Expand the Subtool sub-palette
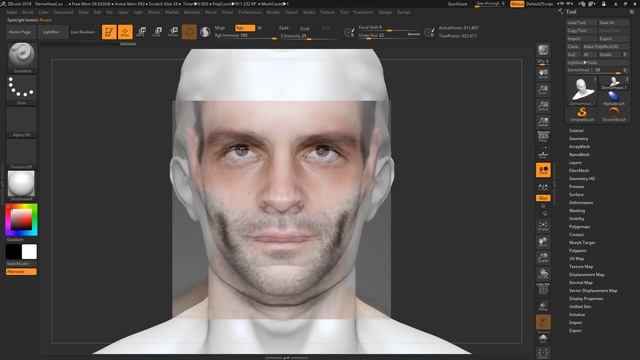The height and width of the screenshot is (360, 640). point(576,131)
